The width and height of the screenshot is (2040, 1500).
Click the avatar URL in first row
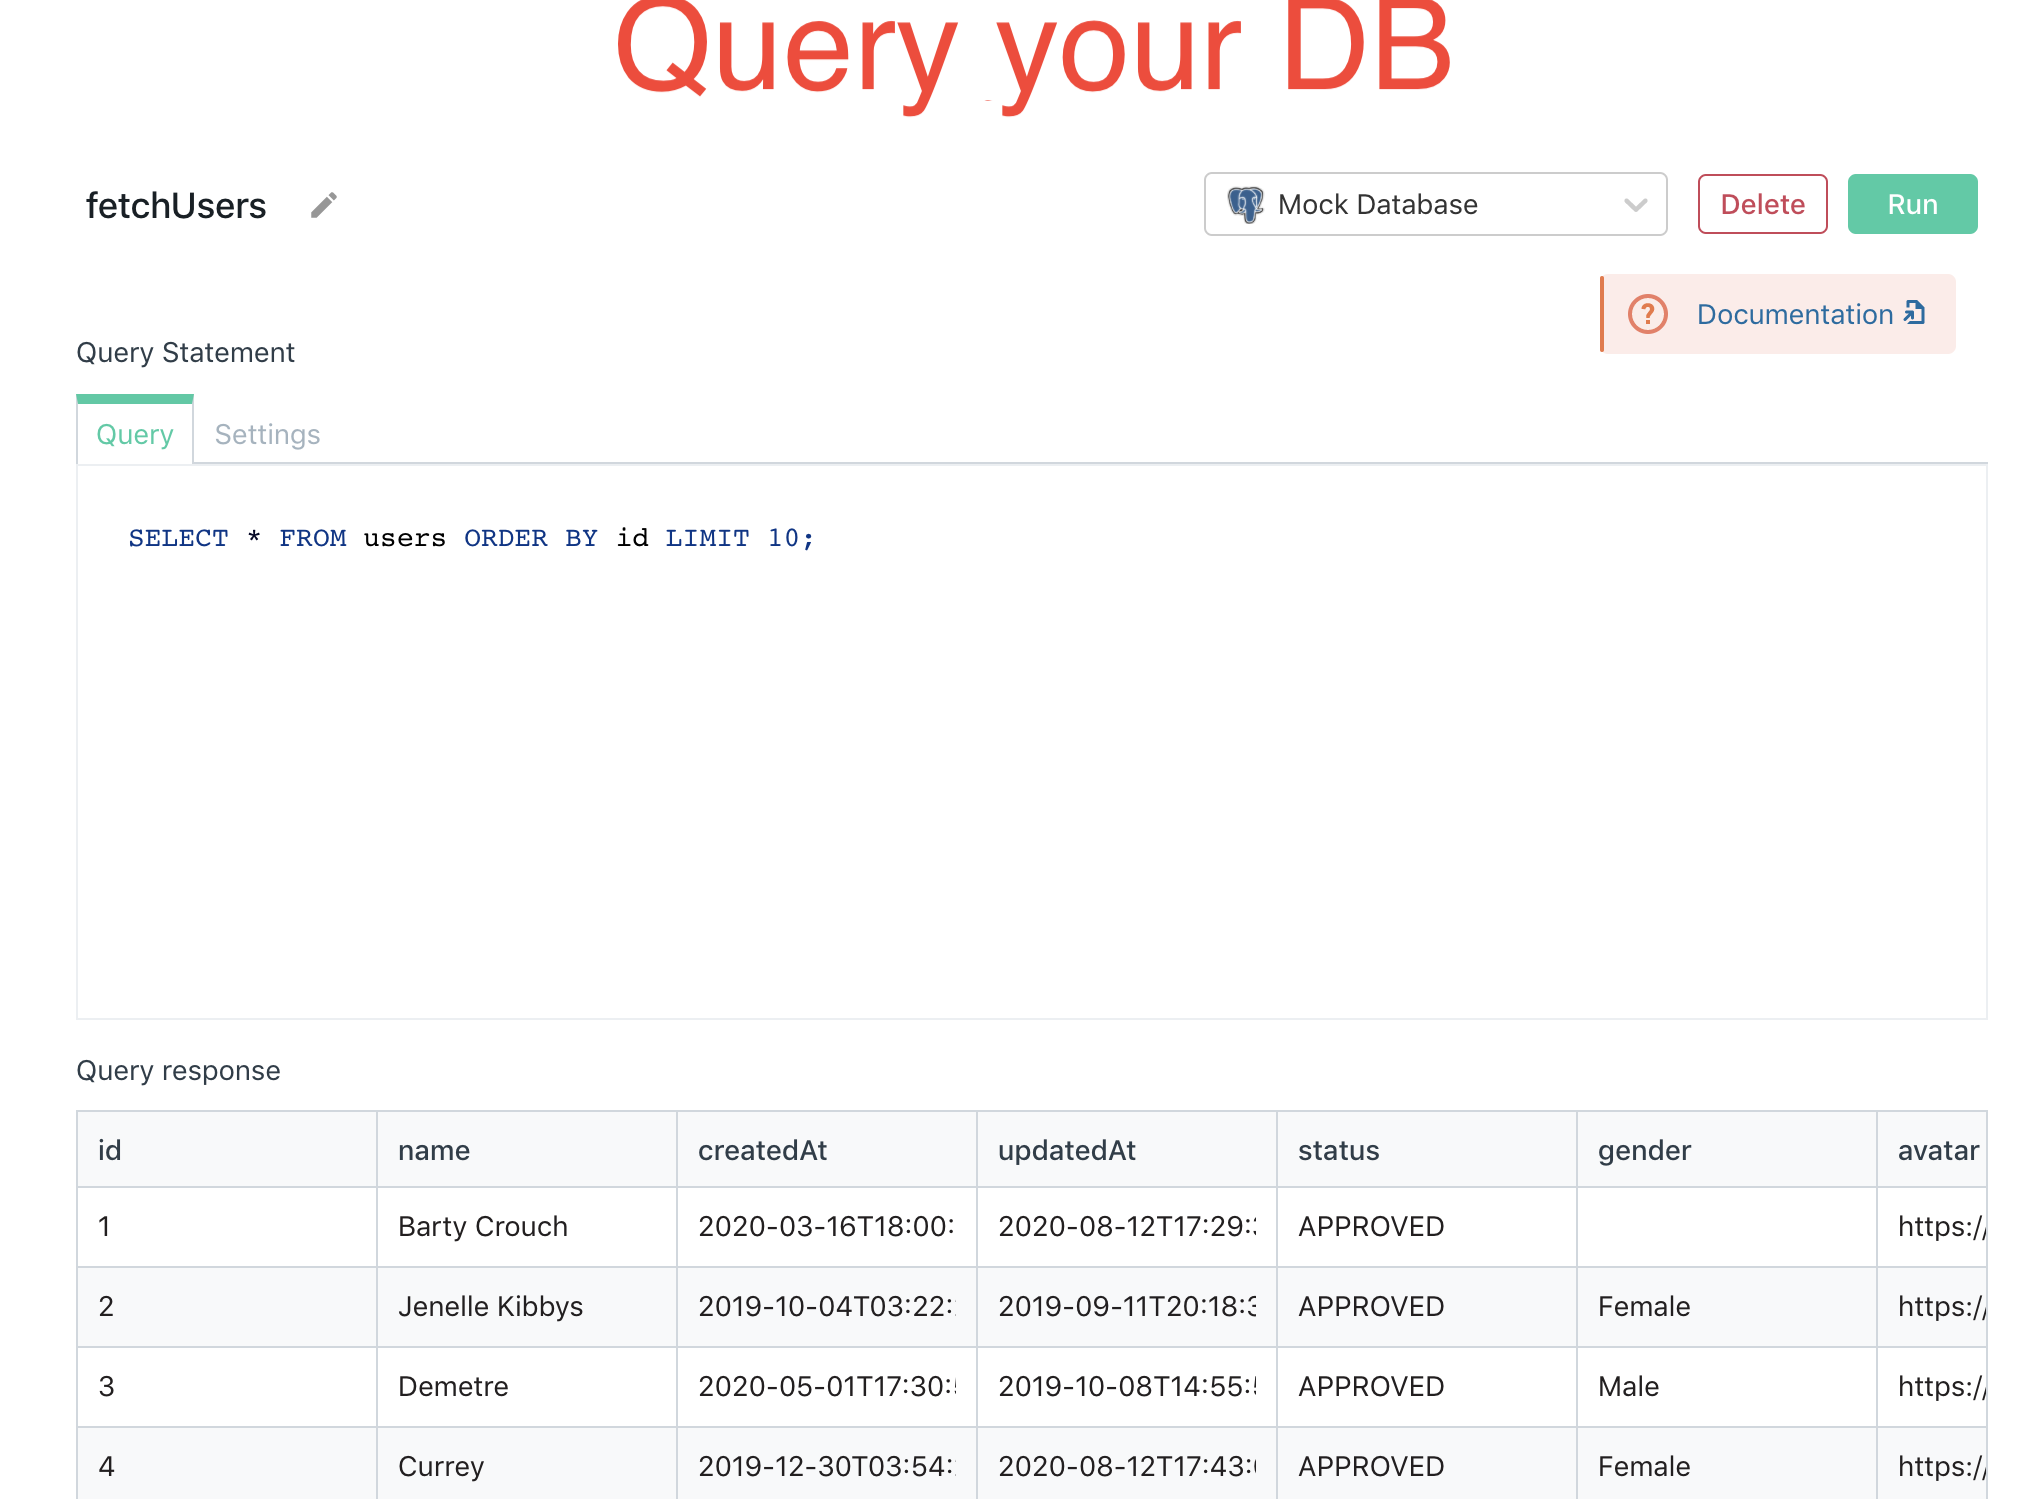[x=1940, y=1226]
